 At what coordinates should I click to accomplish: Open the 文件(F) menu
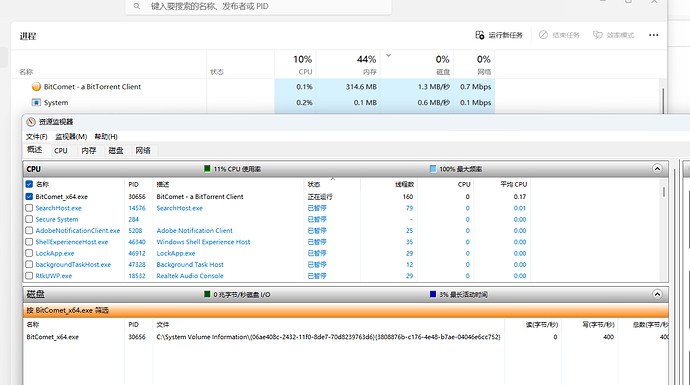tap(37, 136)
